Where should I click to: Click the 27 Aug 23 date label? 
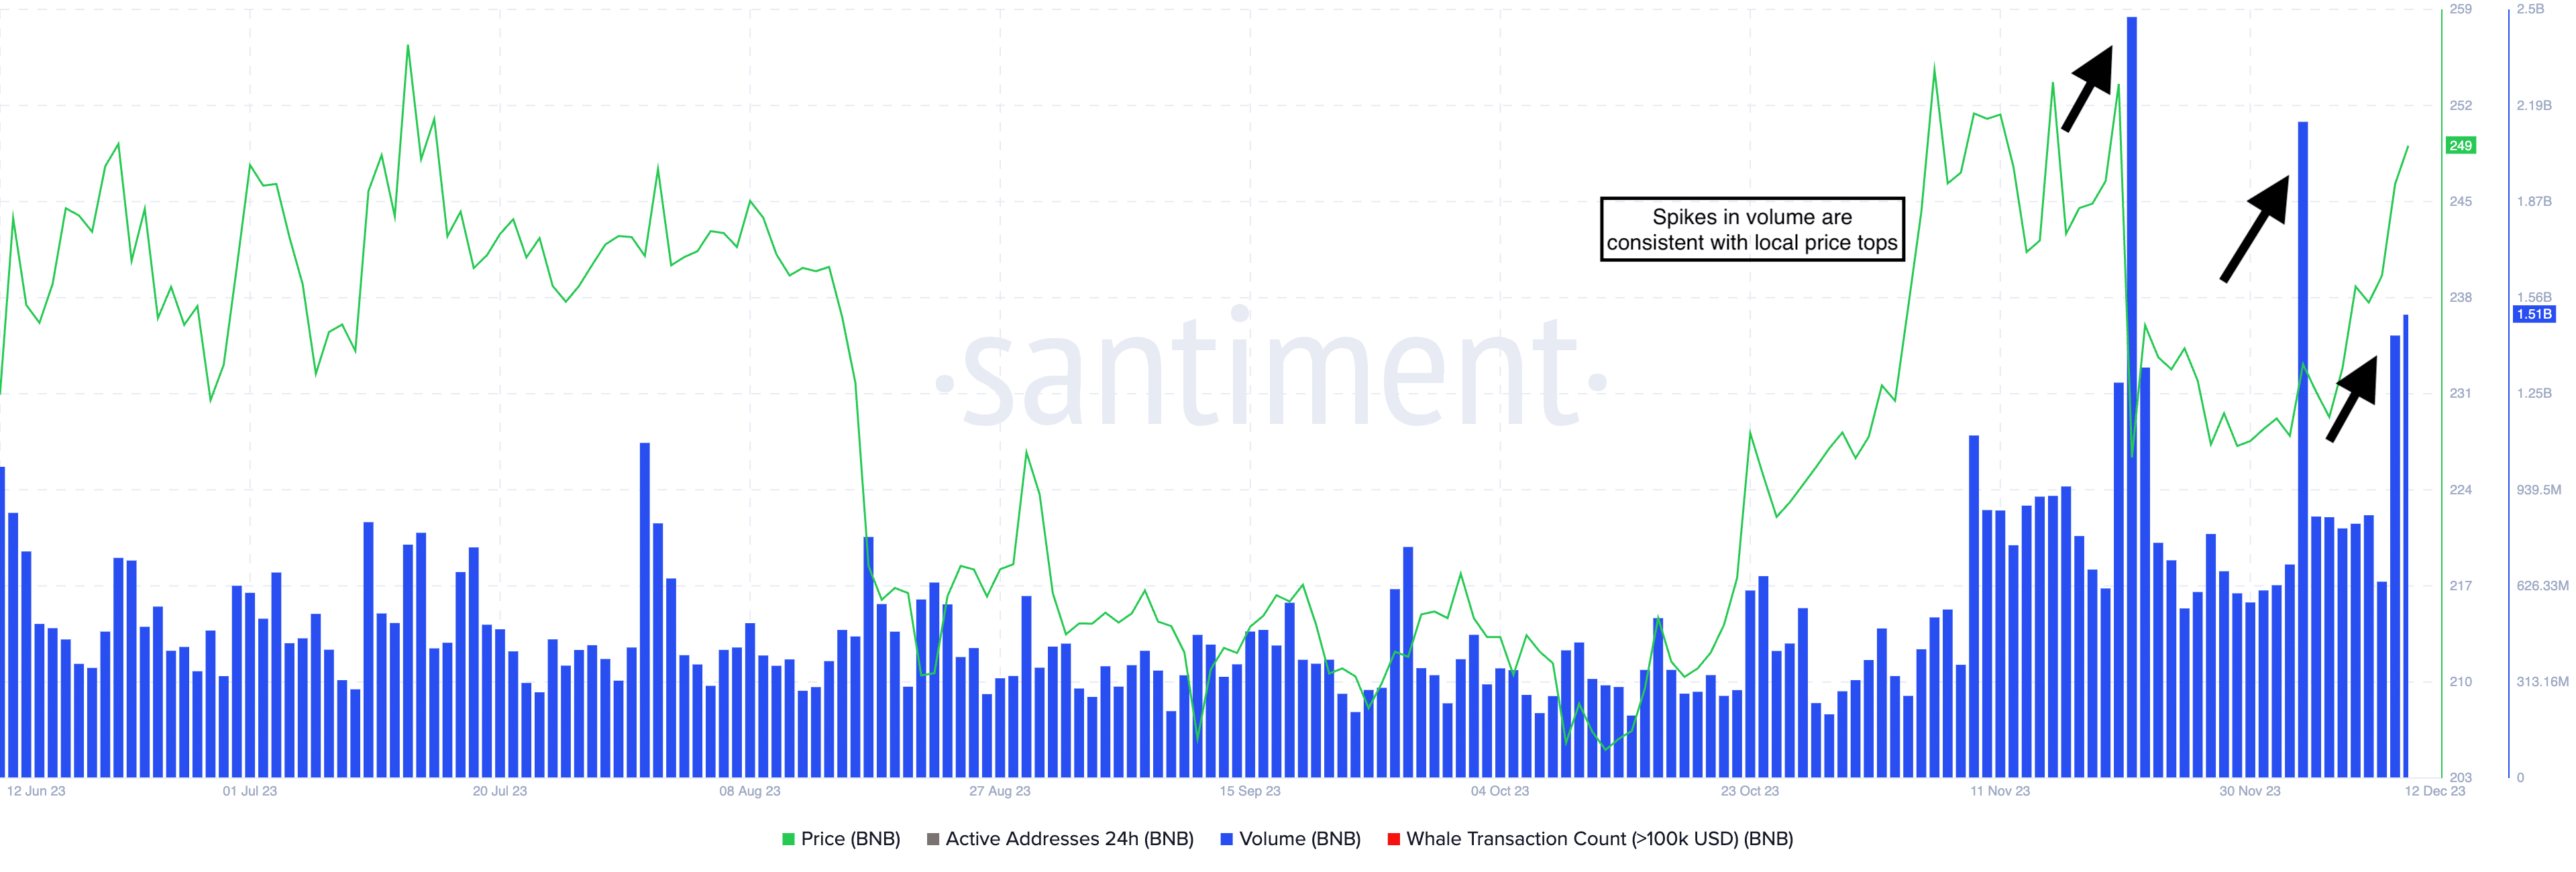(x=1000, y=791)
